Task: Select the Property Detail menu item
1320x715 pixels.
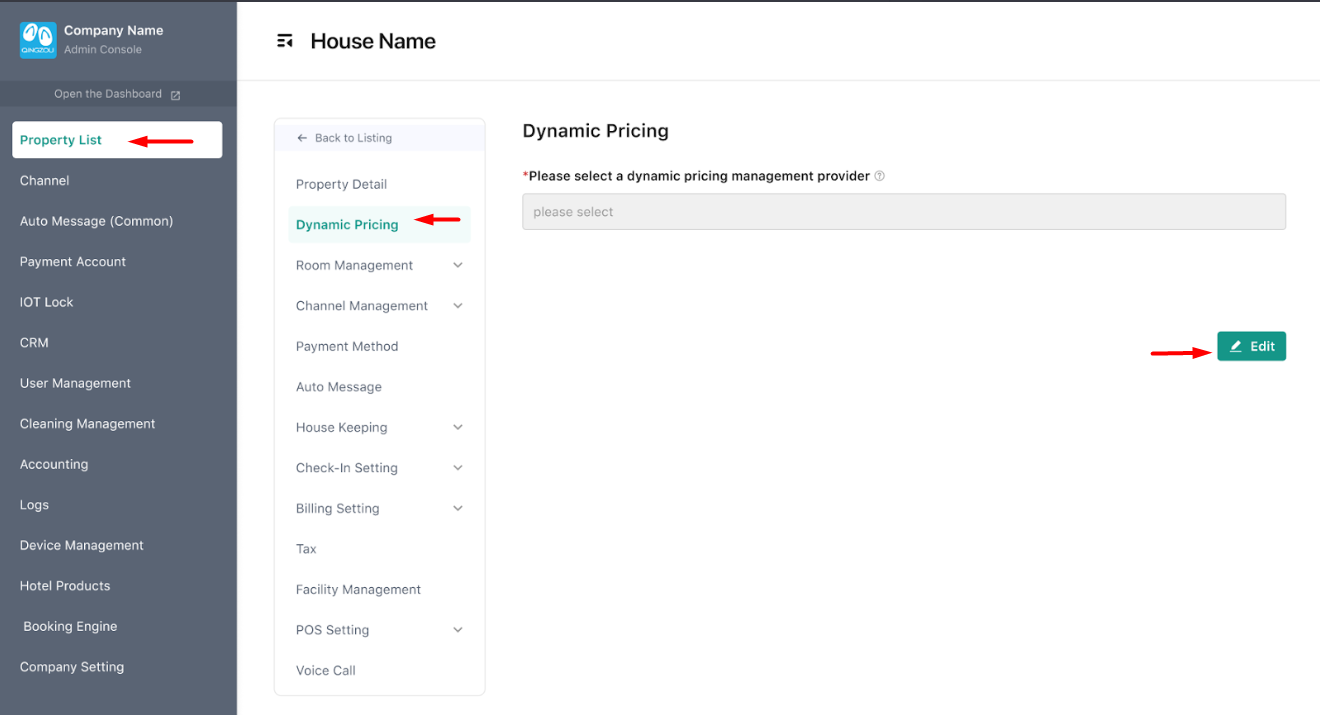Action: click(341, 184)
